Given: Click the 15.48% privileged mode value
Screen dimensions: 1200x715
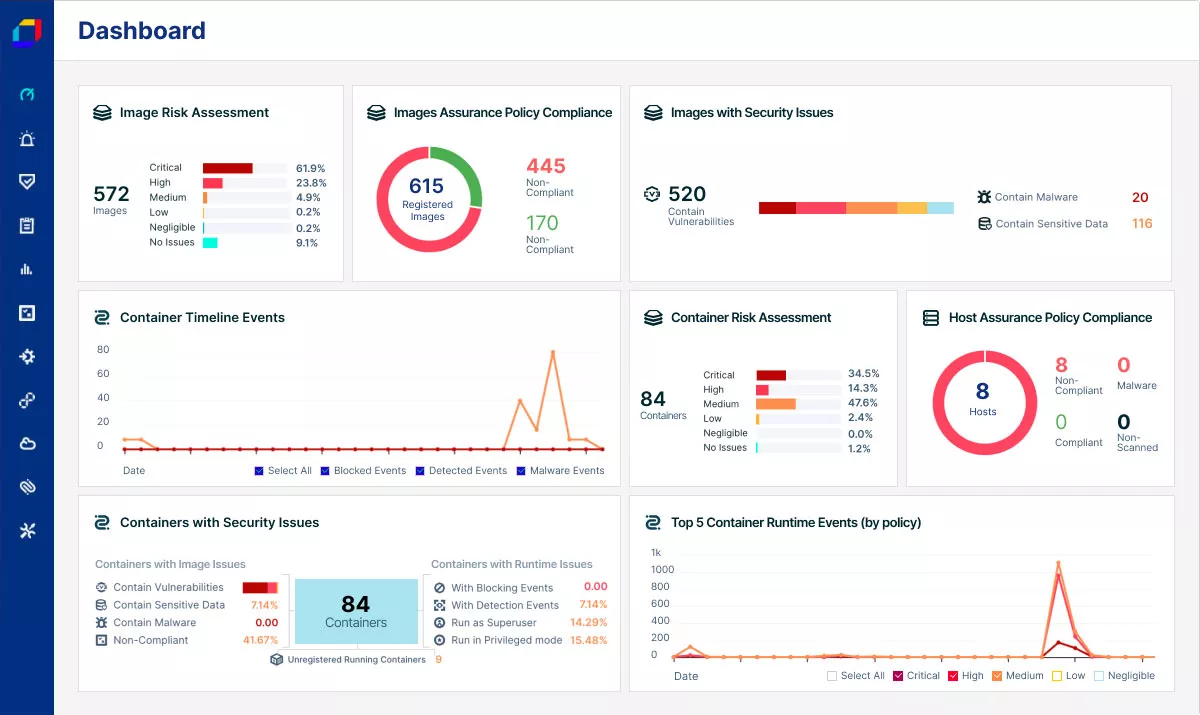Looking at the screenshot, I should click(x=589, y=640).
